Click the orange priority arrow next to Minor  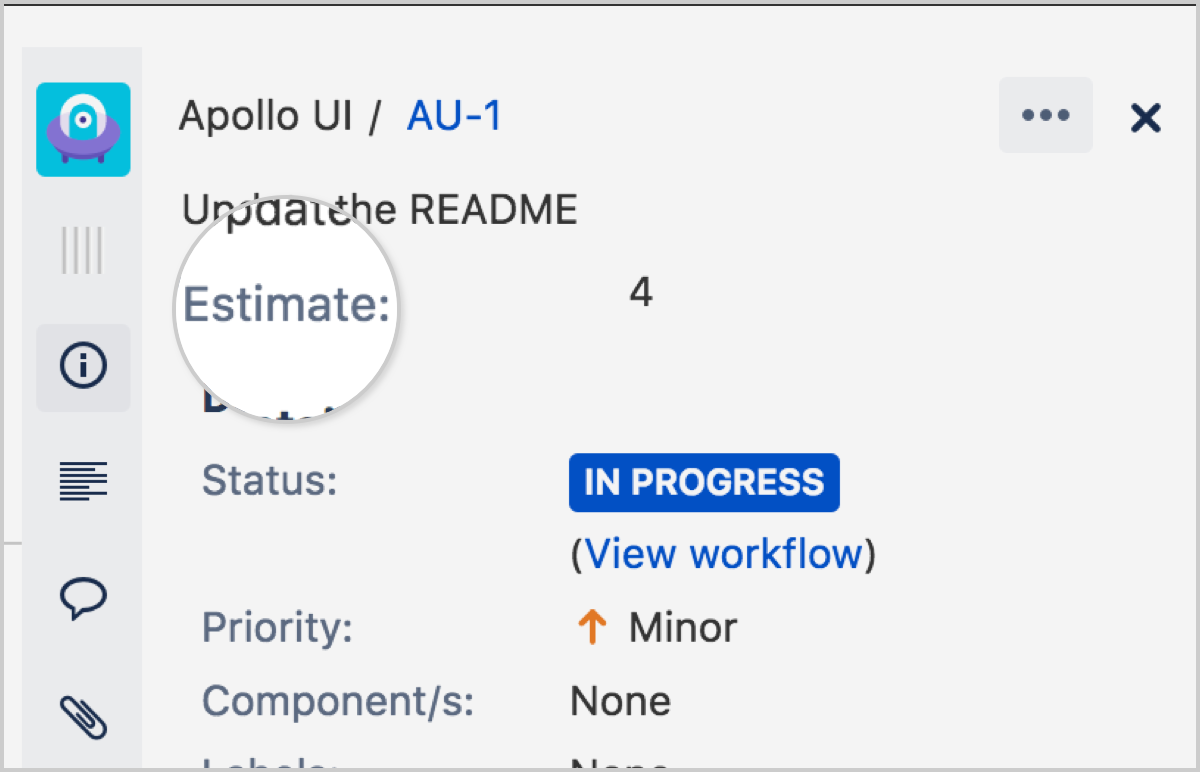(x=591, y=627)
